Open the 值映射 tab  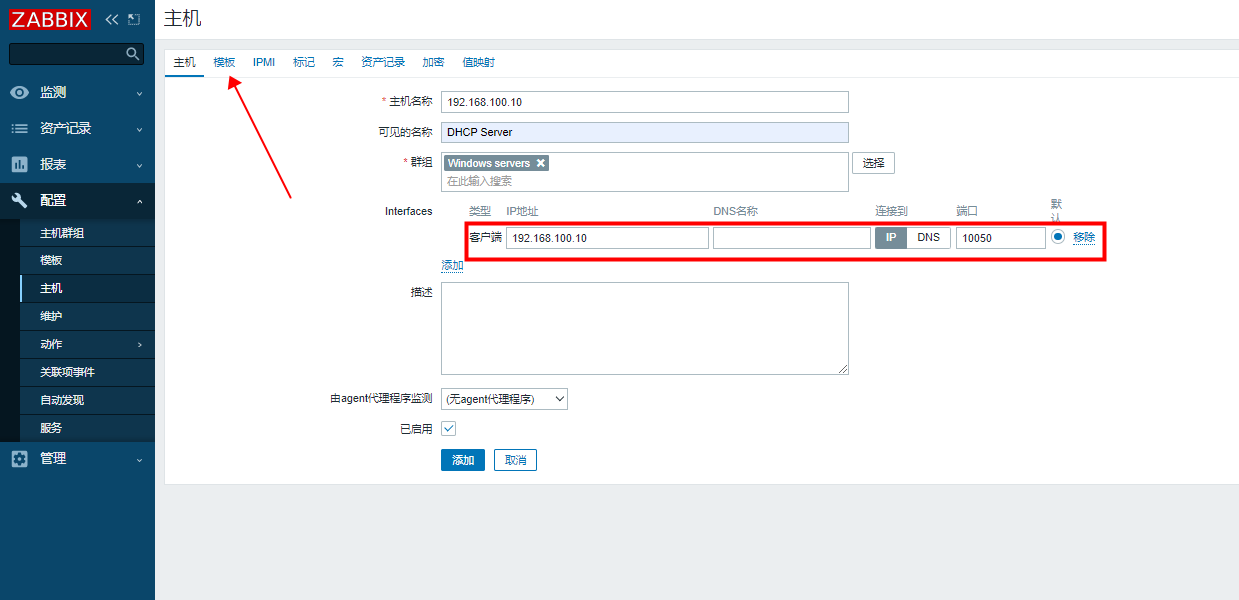pos(478,62)
